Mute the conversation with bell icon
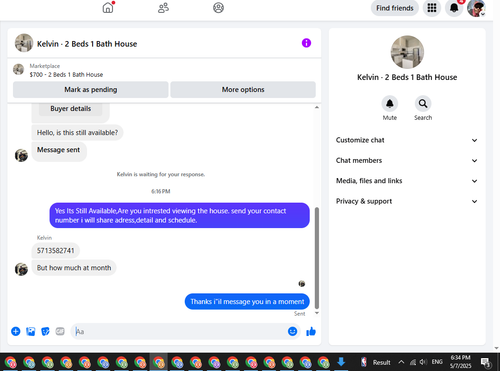 pos(390,104)
